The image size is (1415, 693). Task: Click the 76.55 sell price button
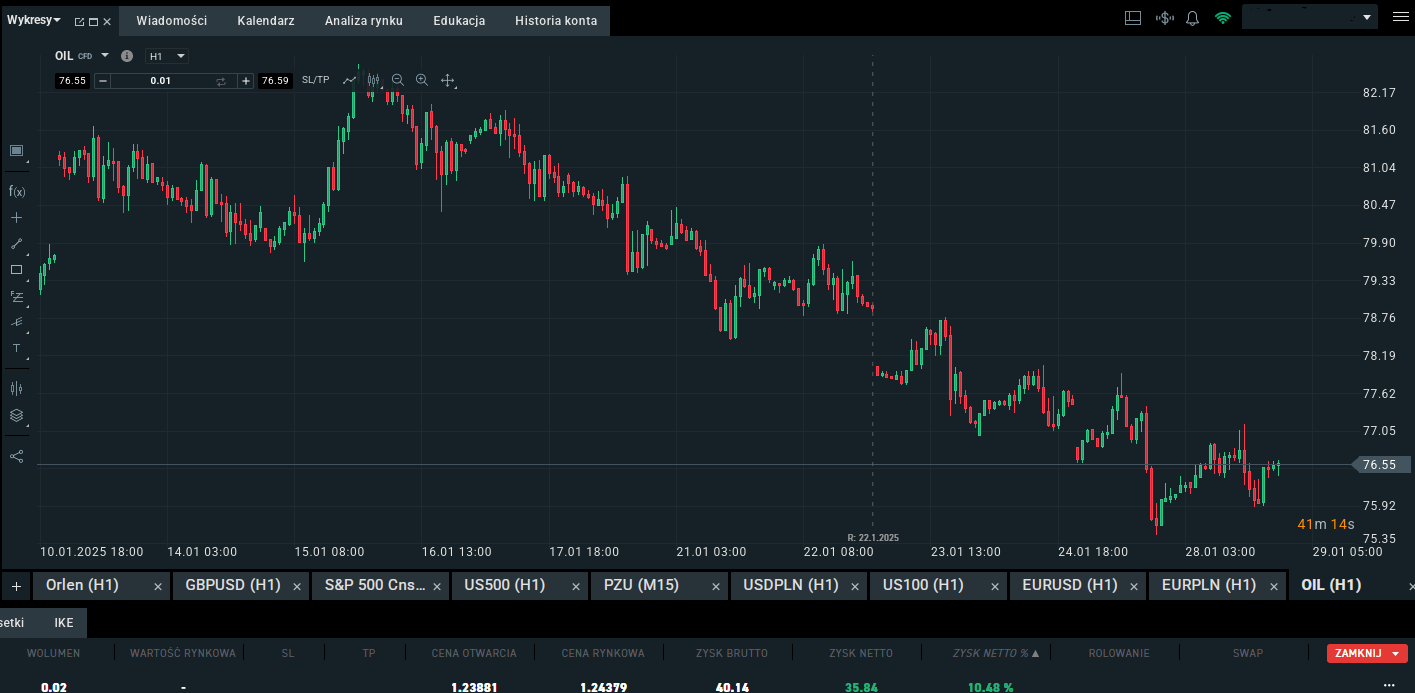click(72, 81)
